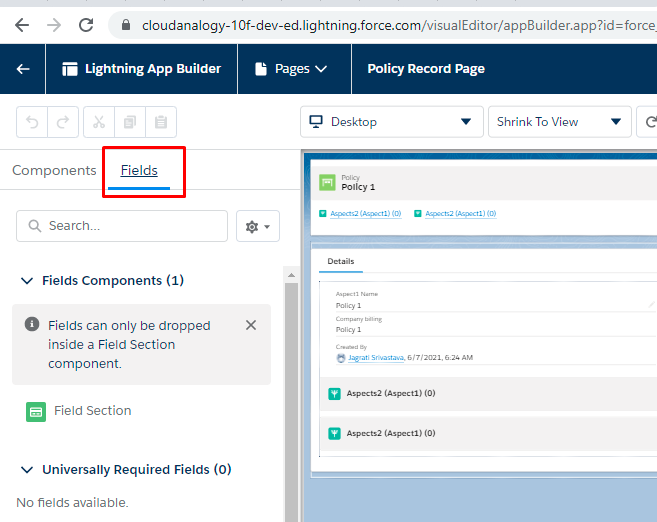Screen dimensions: 657x522
Task: Click the Copy toolbar icon
Action: pos(130,122)
